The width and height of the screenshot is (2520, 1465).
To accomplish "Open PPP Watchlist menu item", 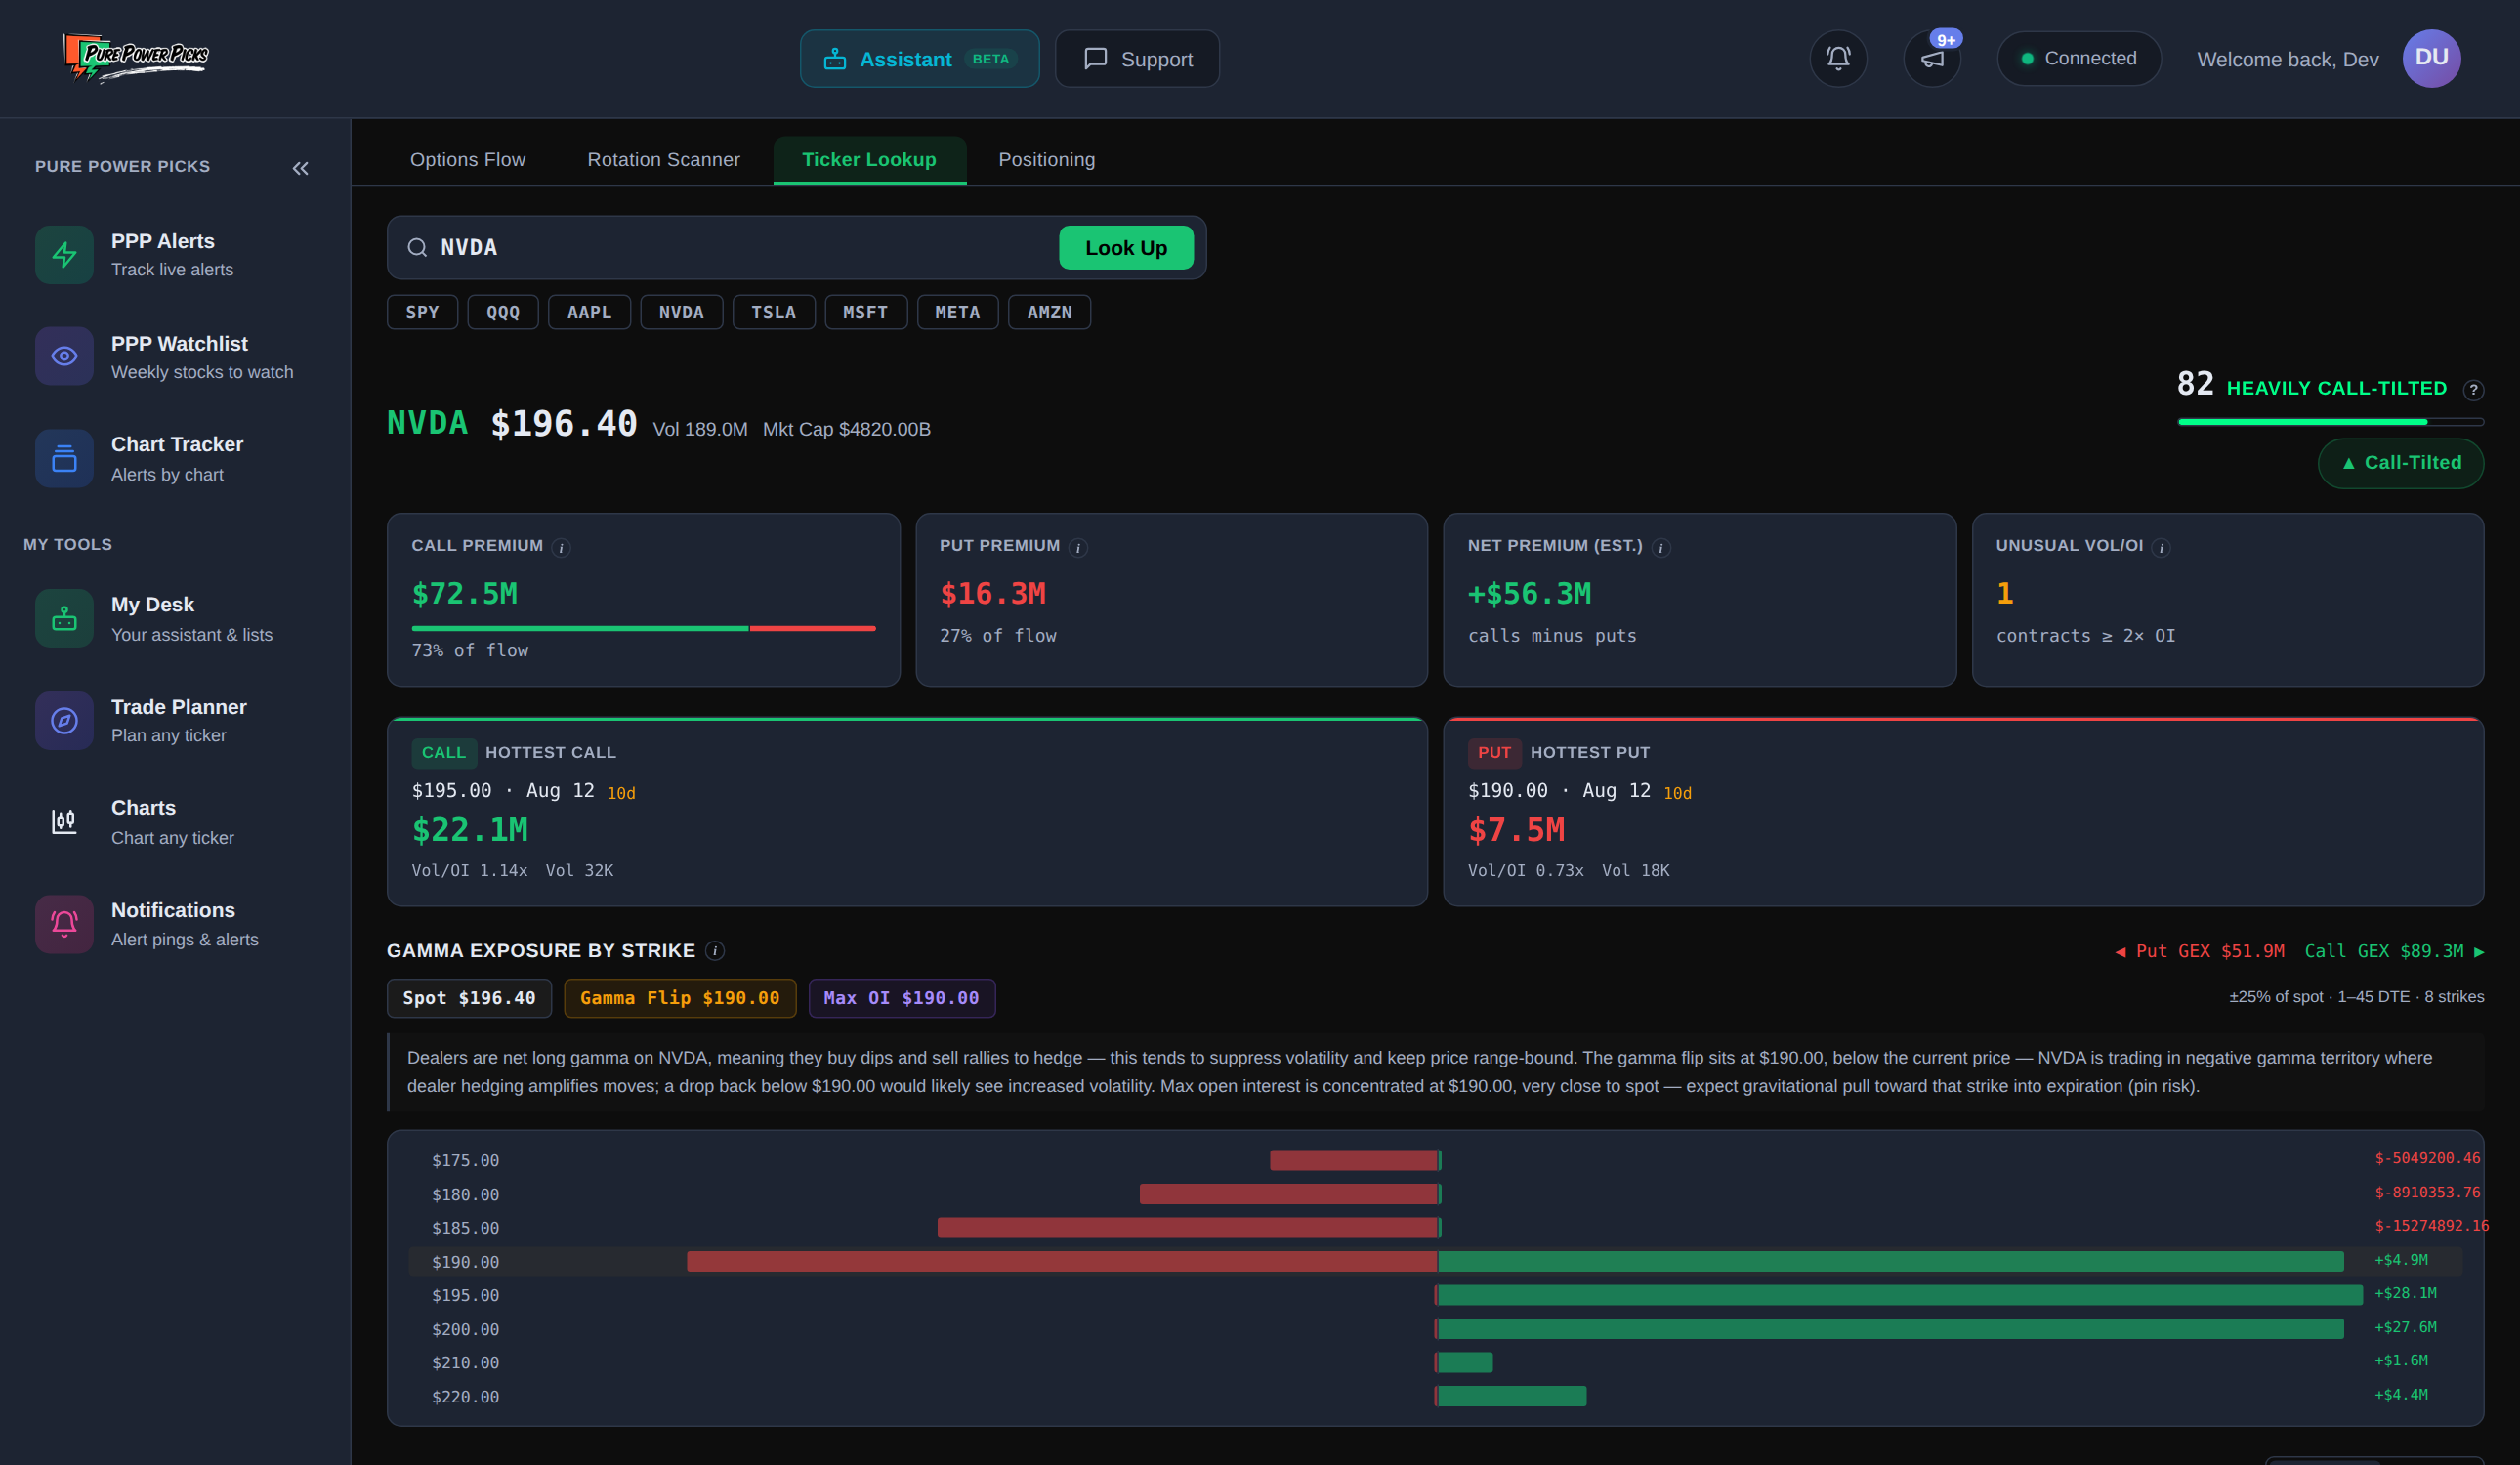I will [175, 356].
